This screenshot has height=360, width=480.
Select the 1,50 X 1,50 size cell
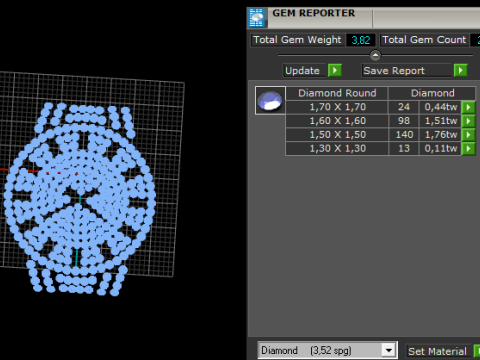coord(337,135)
